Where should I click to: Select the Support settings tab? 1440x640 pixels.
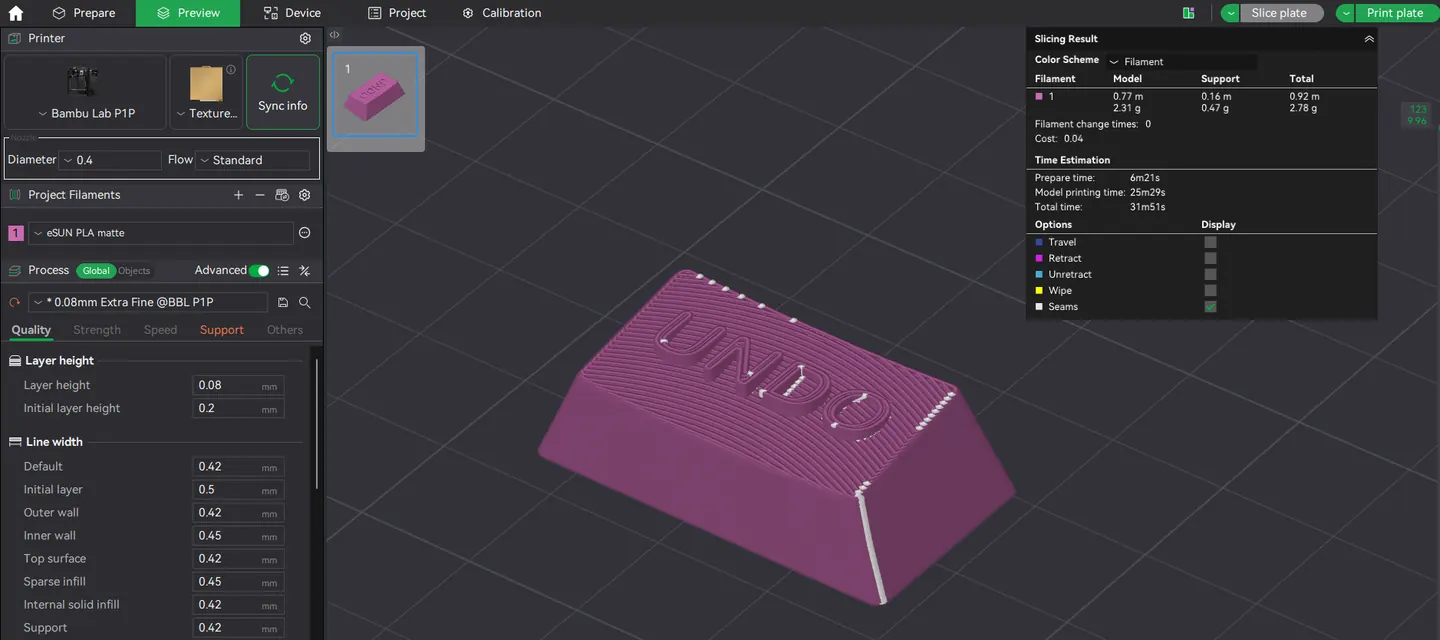222,330
